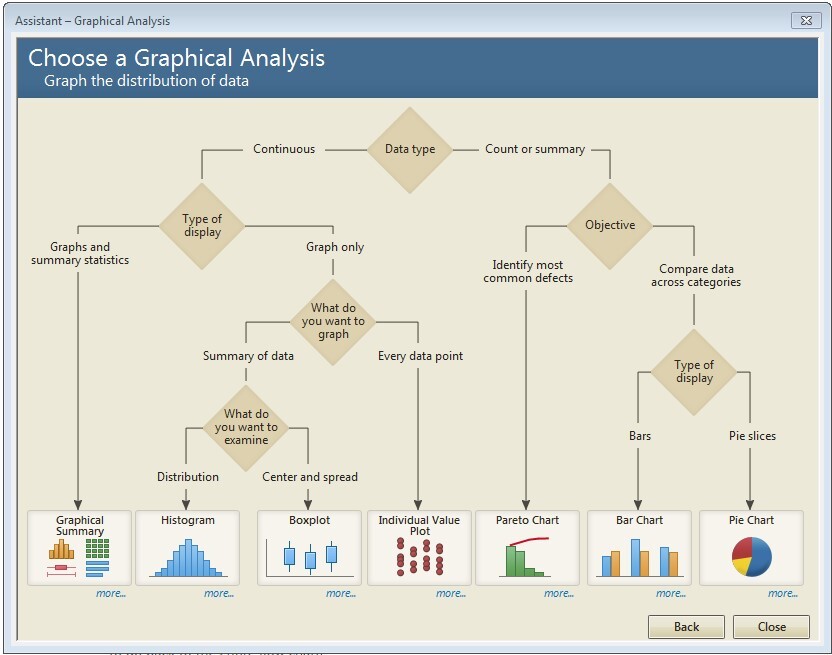This screenshot has height=655, width=832.
Task: Click the Close button at bottom right
Action: [771, 627]
